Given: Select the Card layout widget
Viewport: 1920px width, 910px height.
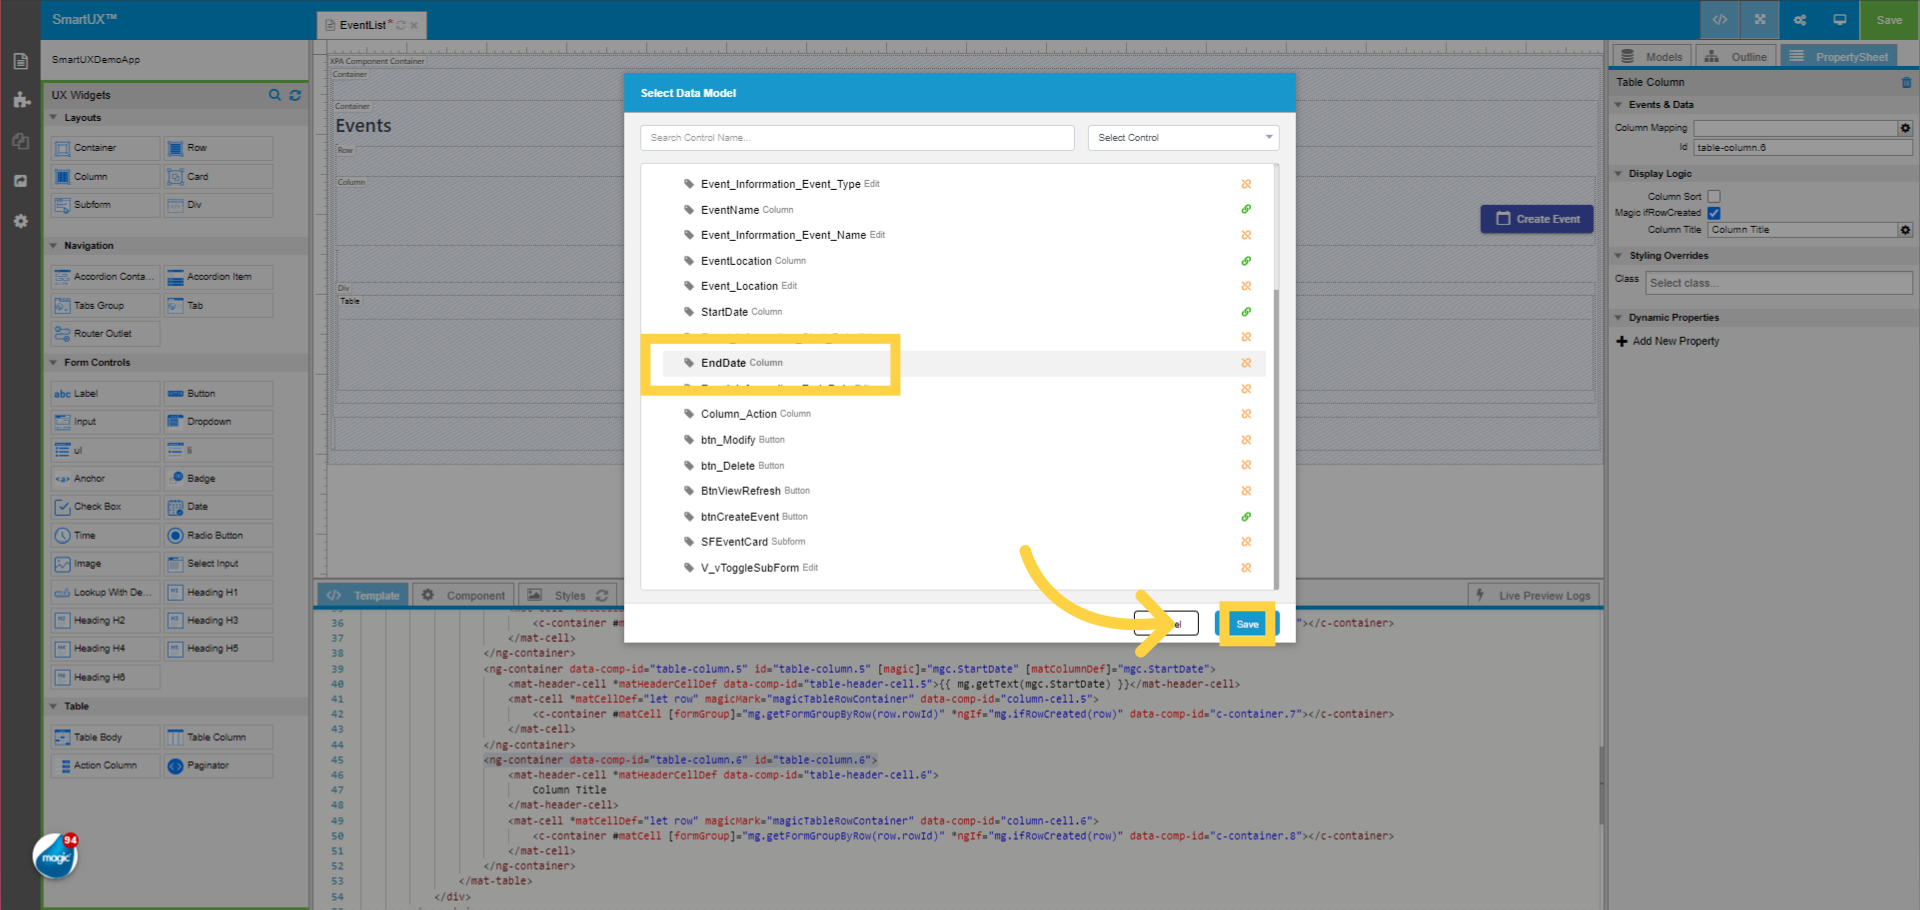Looking at the screenshot, I should point(218,177).
